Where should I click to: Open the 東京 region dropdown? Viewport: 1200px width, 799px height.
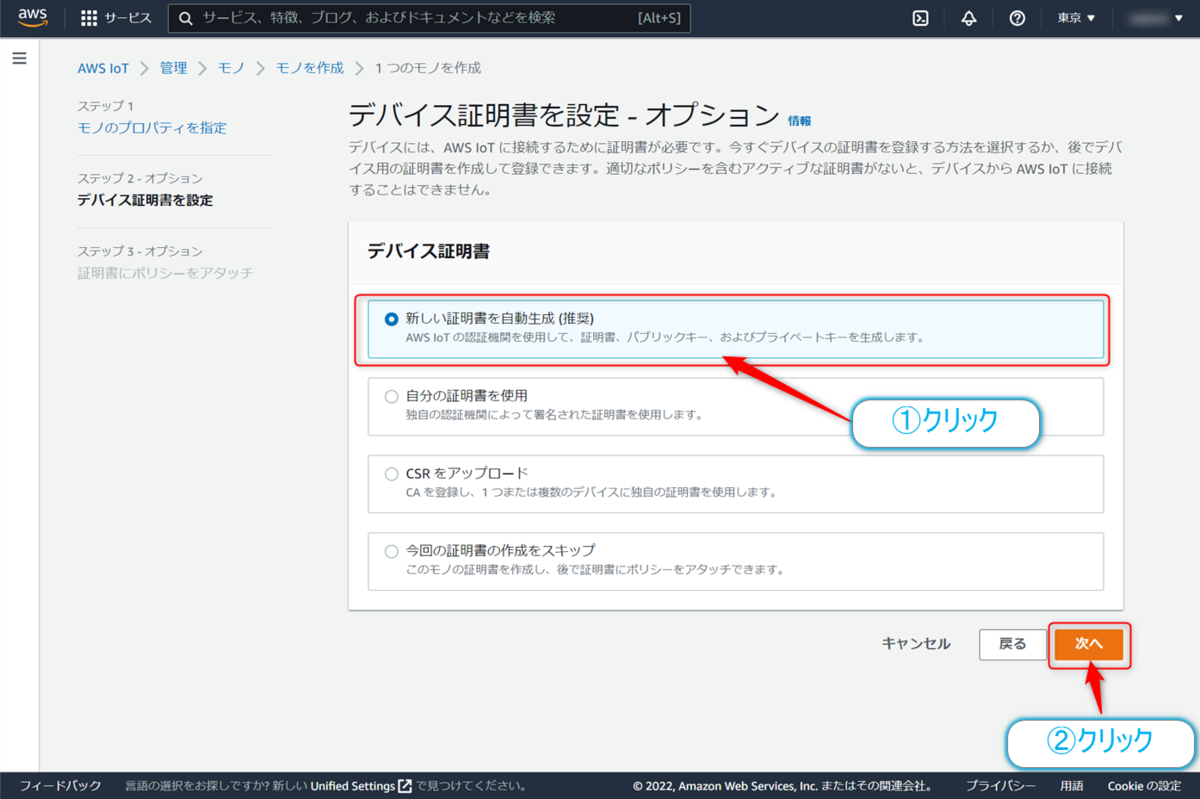[x=1077, y=18]
